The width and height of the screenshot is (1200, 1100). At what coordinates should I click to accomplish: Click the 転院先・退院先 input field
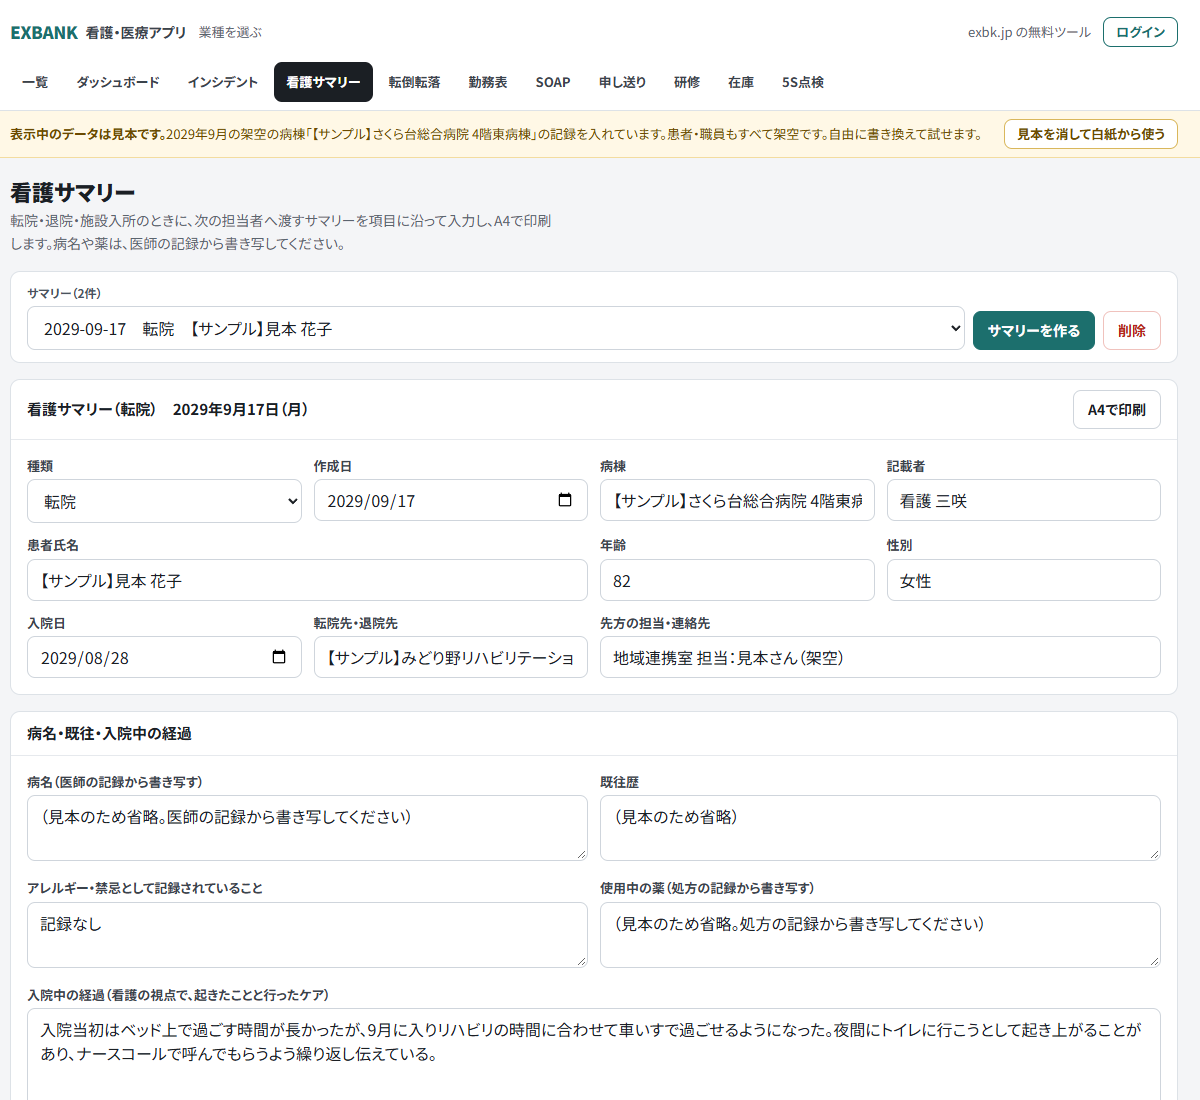click(x=451, y=657)
